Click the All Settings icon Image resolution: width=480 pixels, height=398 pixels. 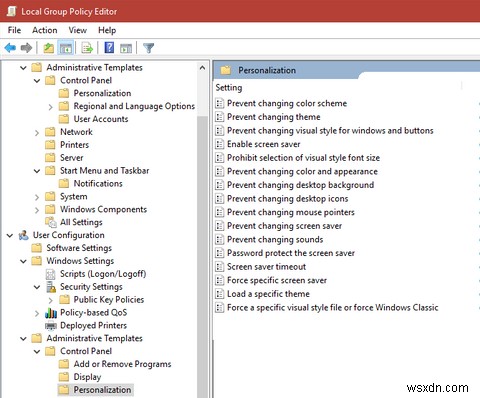(51, 222)
